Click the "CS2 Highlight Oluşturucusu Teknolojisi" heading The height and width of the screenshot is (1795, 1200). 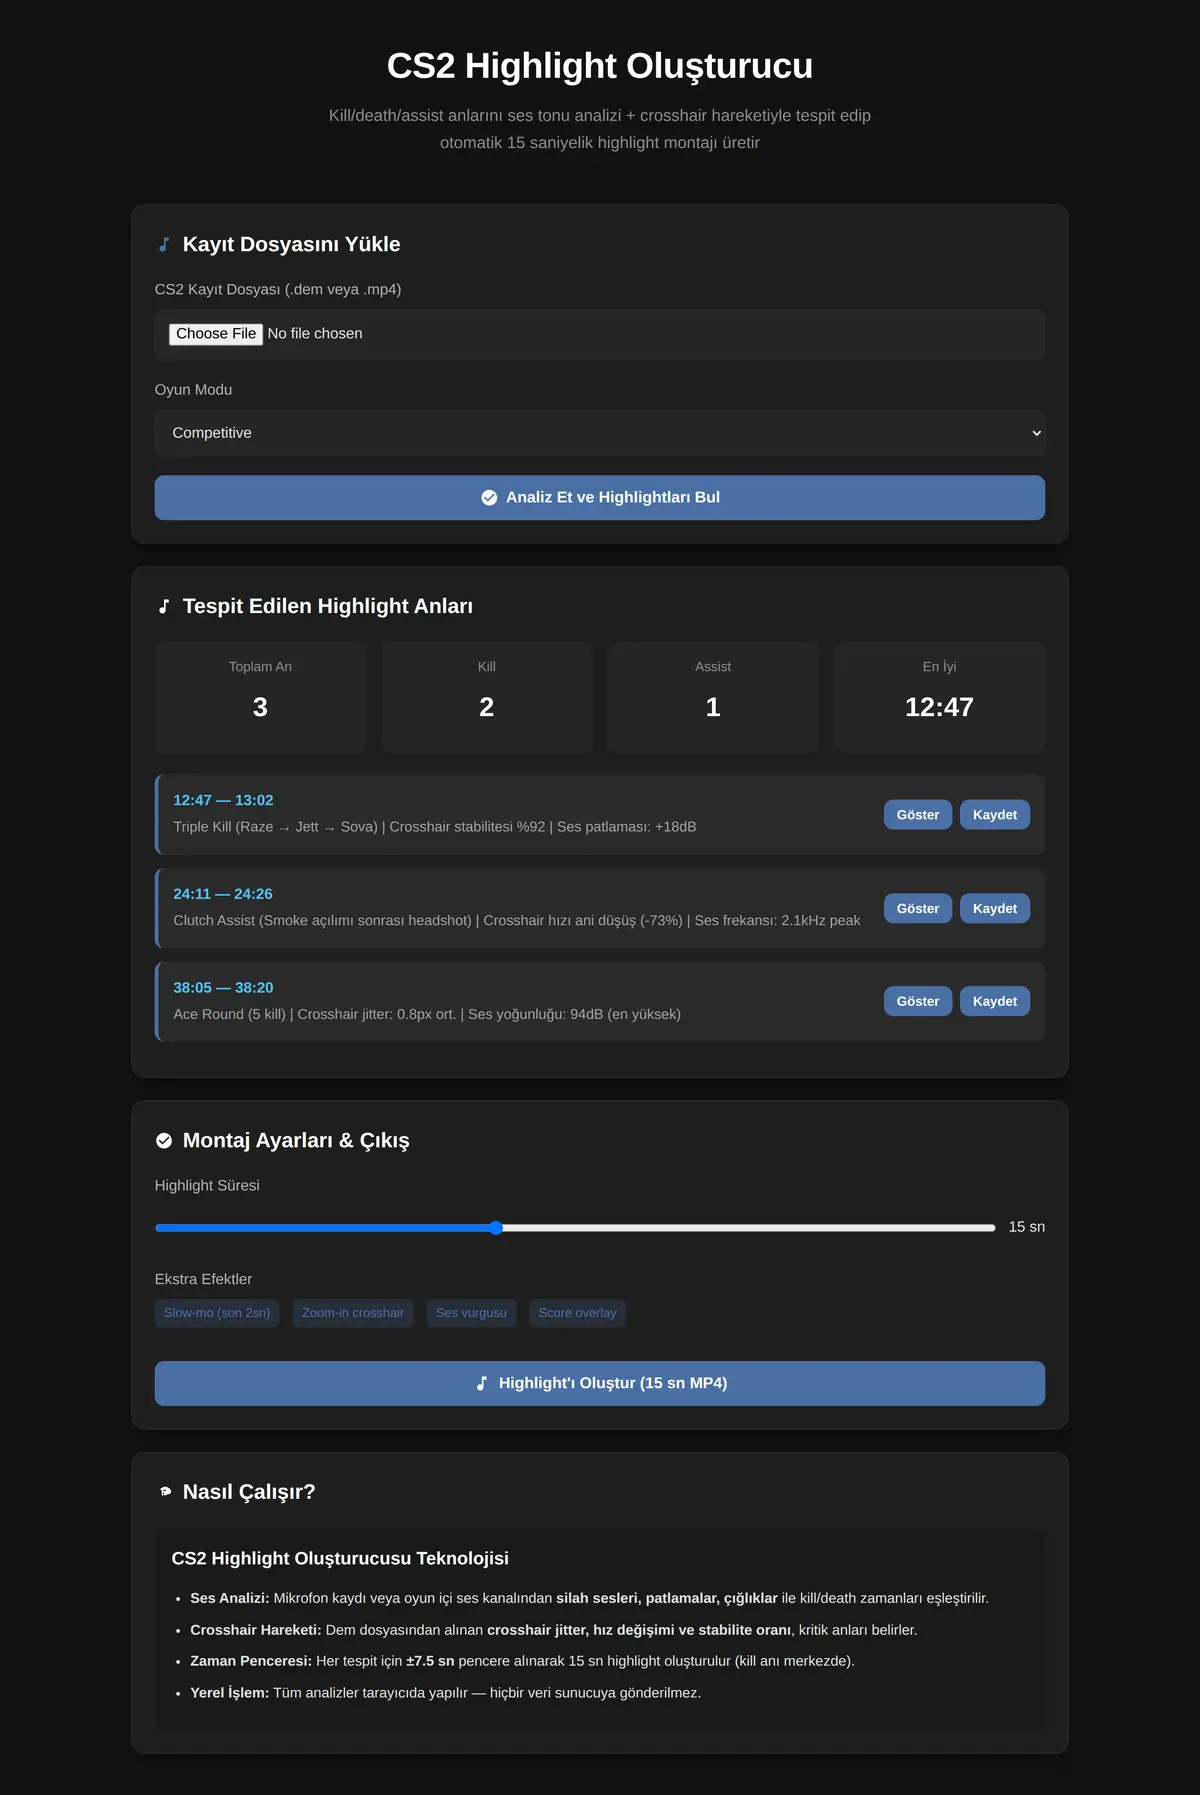click(340, 1559)
